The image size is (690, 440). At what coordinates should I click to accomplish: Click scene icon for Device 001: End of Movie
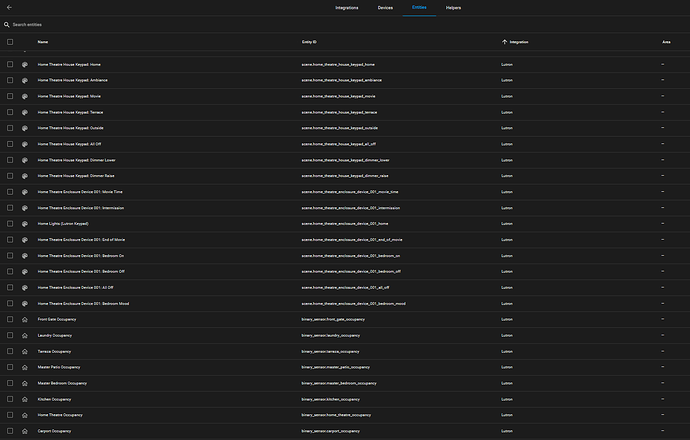tap(25, 240)
